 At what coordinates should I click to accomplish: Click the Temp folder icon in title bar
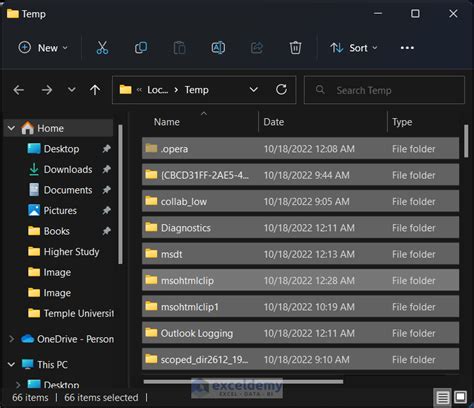pos(13,14)
